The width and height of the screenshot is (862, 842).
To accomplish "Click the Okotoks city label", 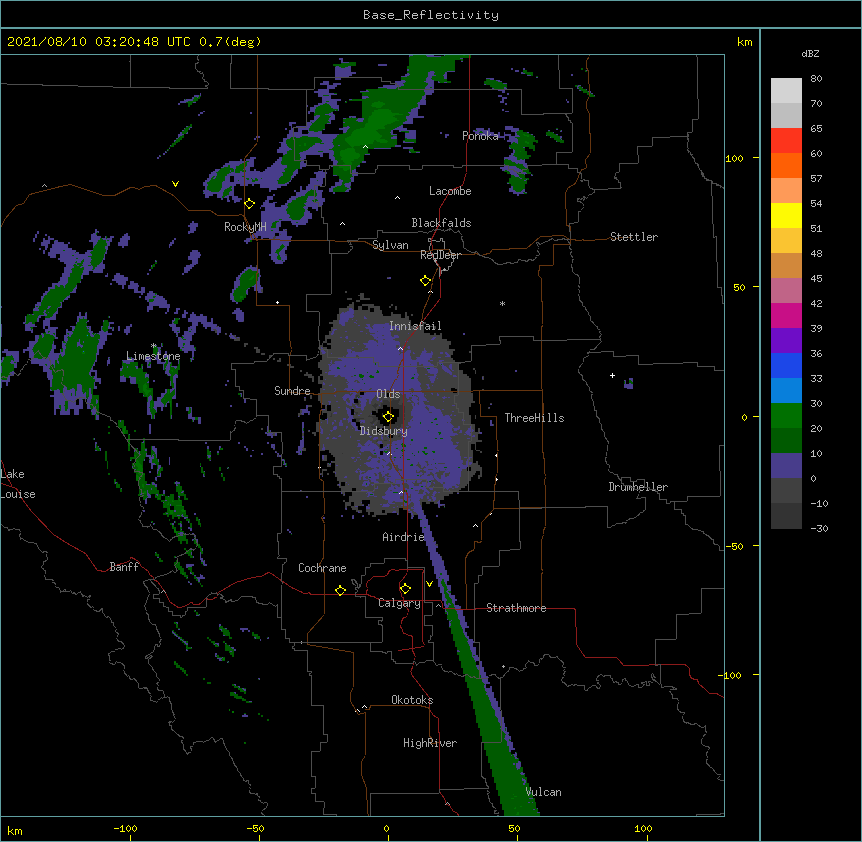I will click(412, 700).
